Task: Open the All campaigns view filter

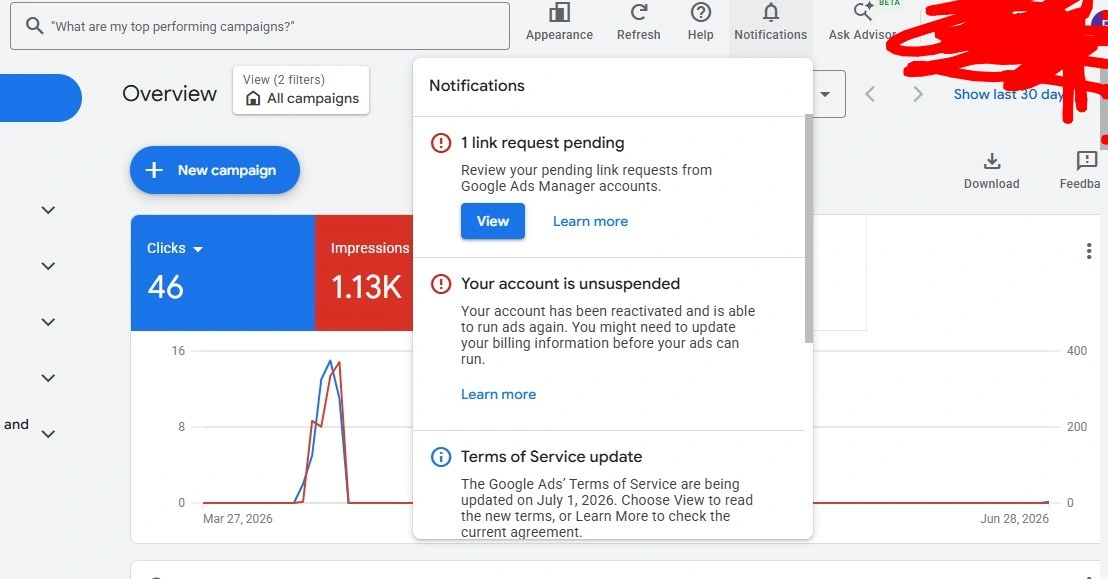Action: pyautogui.click(x=301, y=90)
